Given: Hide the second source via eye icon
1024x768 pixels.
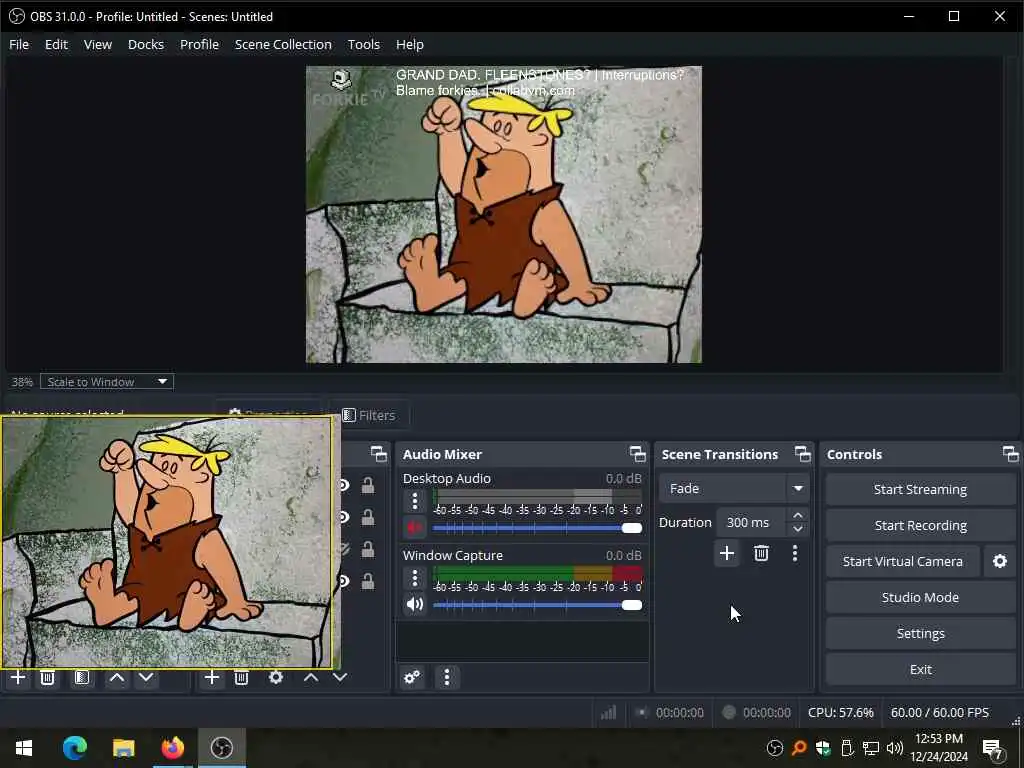Looking at the screenshot, I should click(344, 517).
